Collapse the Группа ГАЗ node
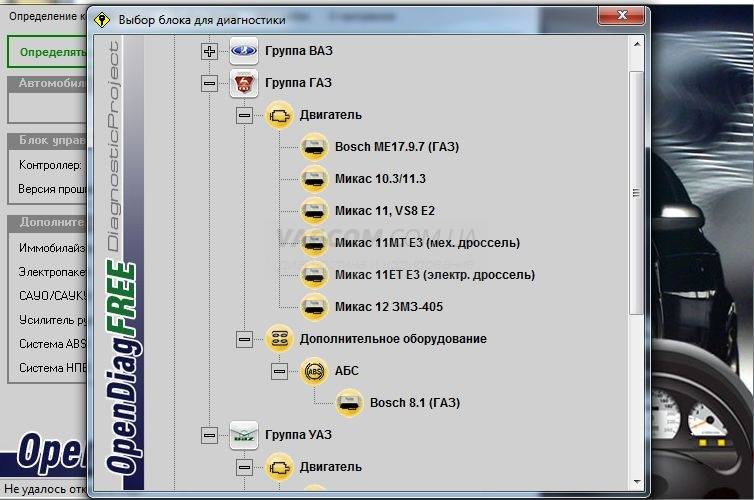754x500 pixels. [209, 83]
